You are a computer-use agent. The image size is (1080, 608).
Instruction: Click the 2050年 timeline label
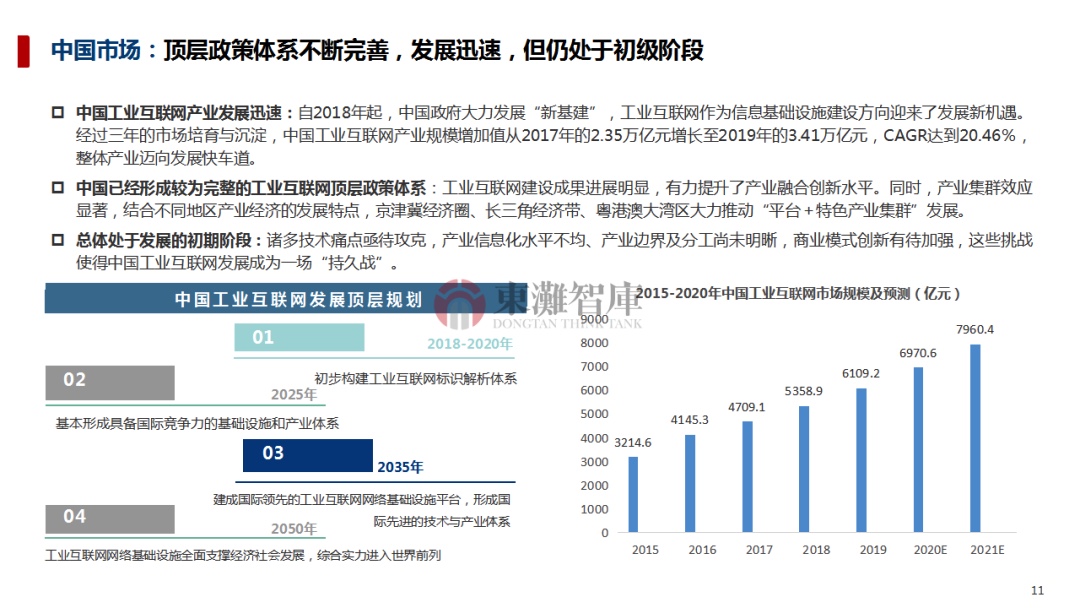click(x=294, y=529)
